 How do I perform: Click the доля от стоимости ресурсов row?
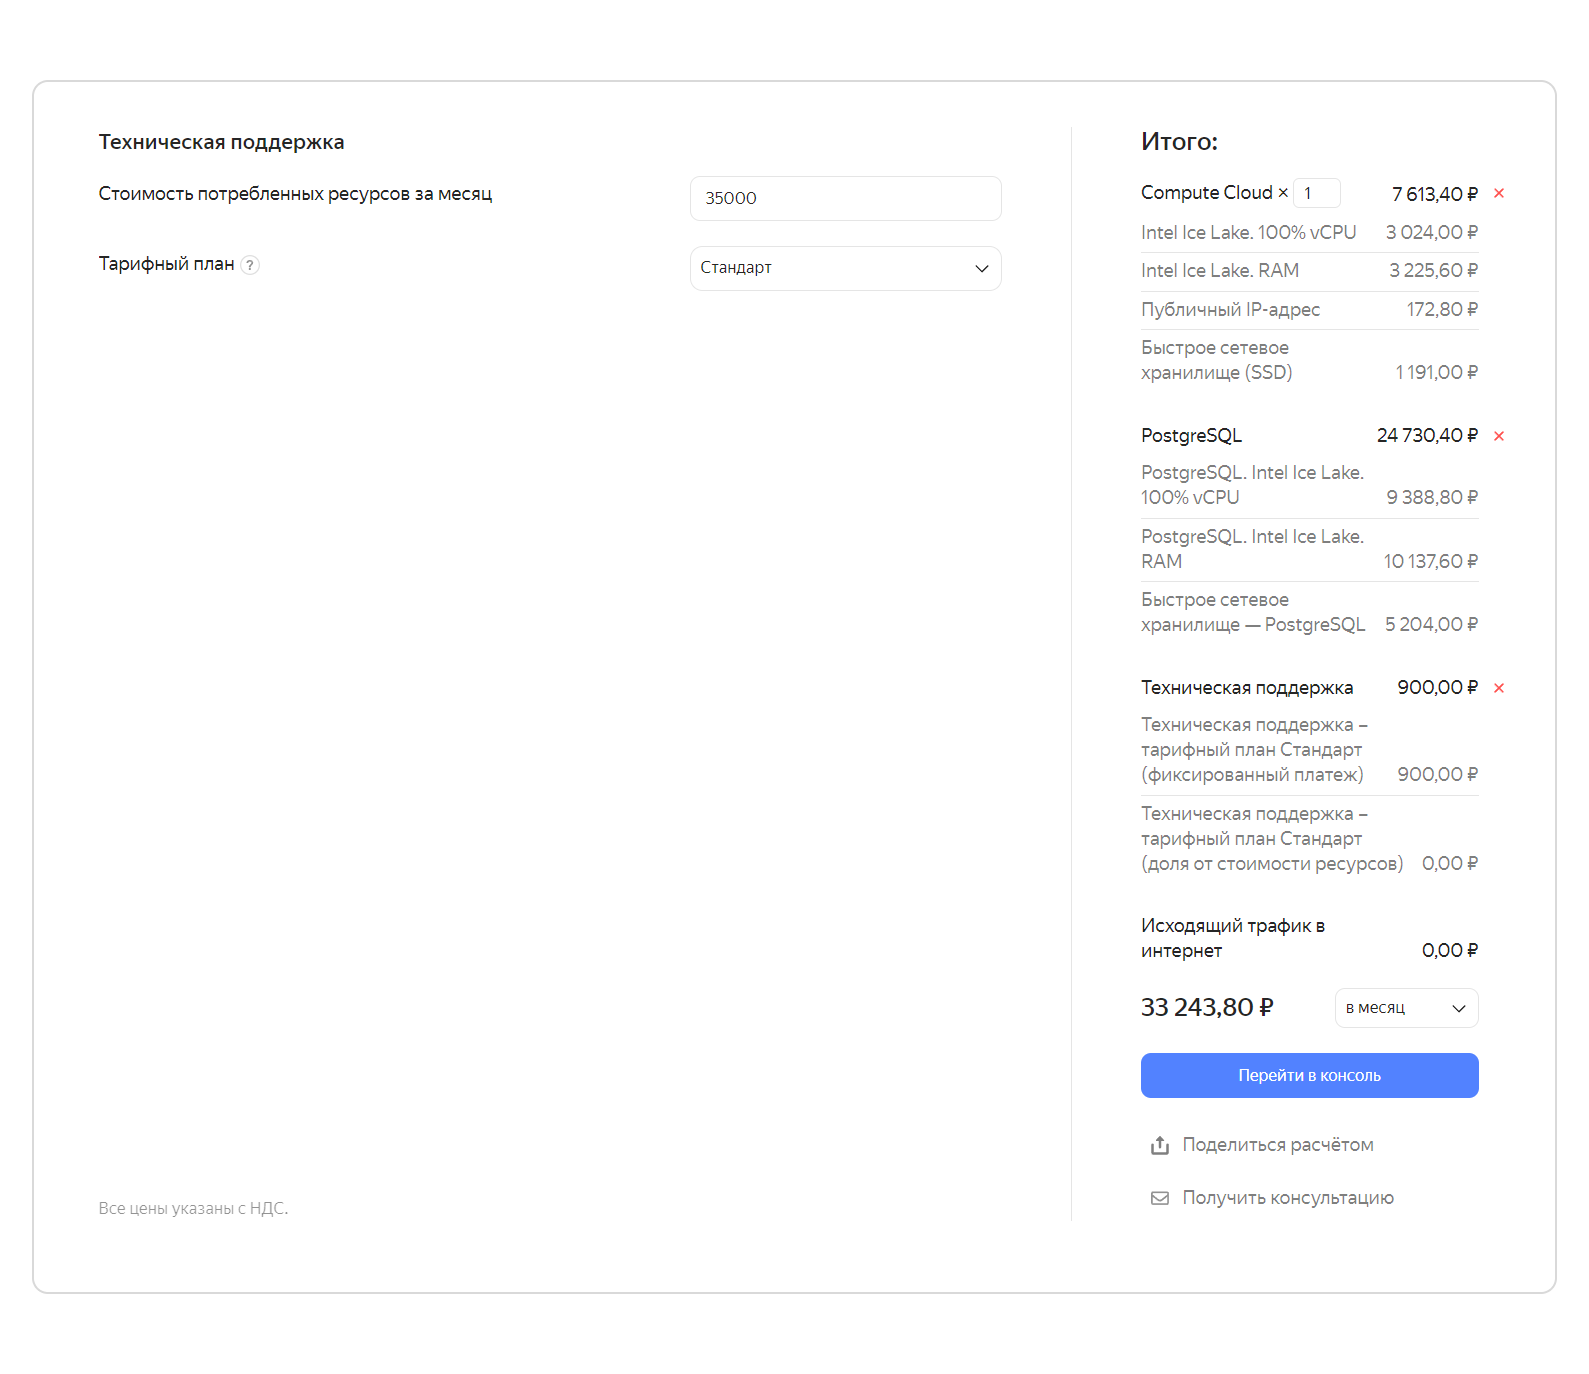point(1309,838)
